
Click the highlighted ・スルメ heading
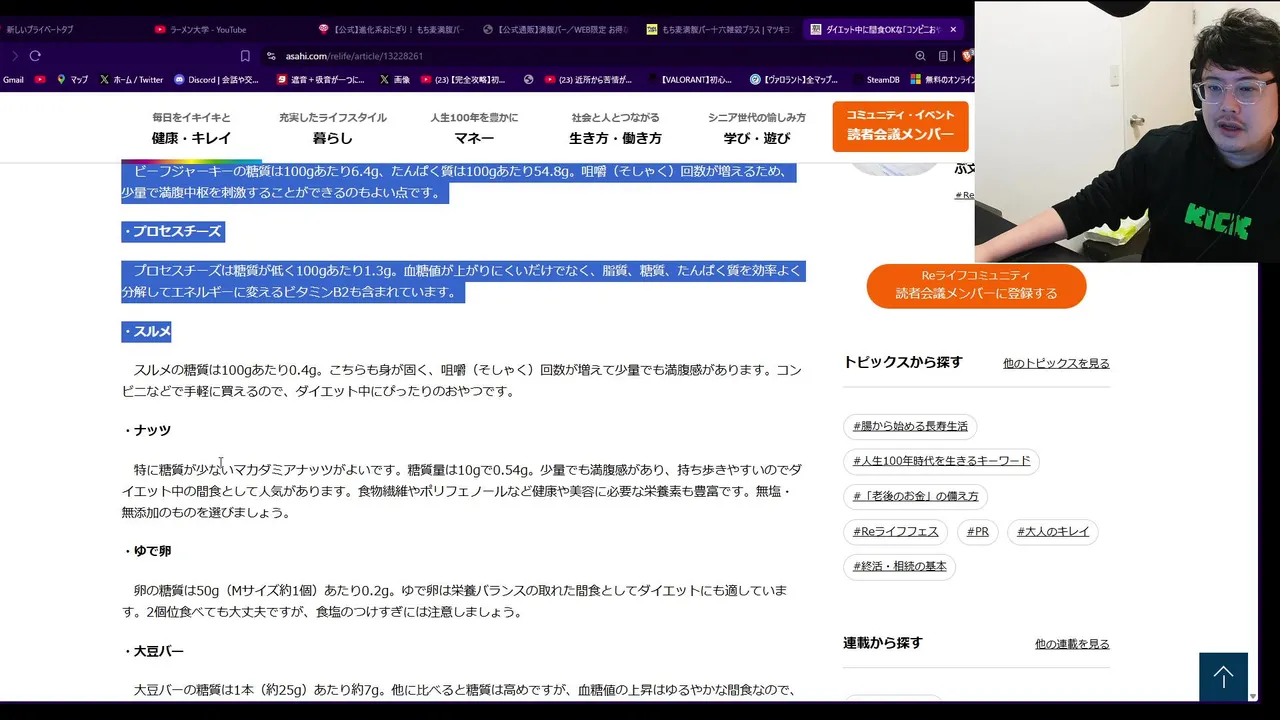(x=147, y=331)
